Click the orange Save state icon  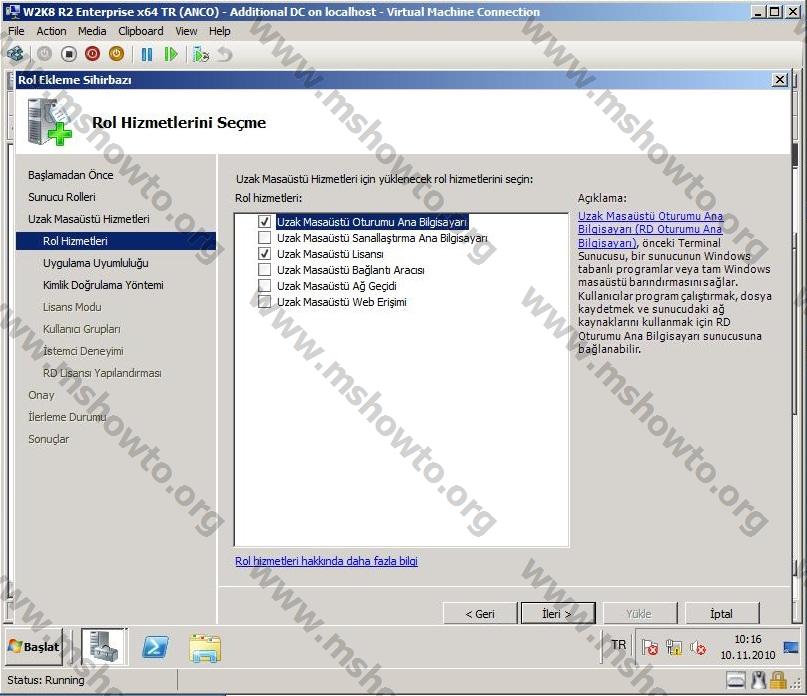[117, 54]
